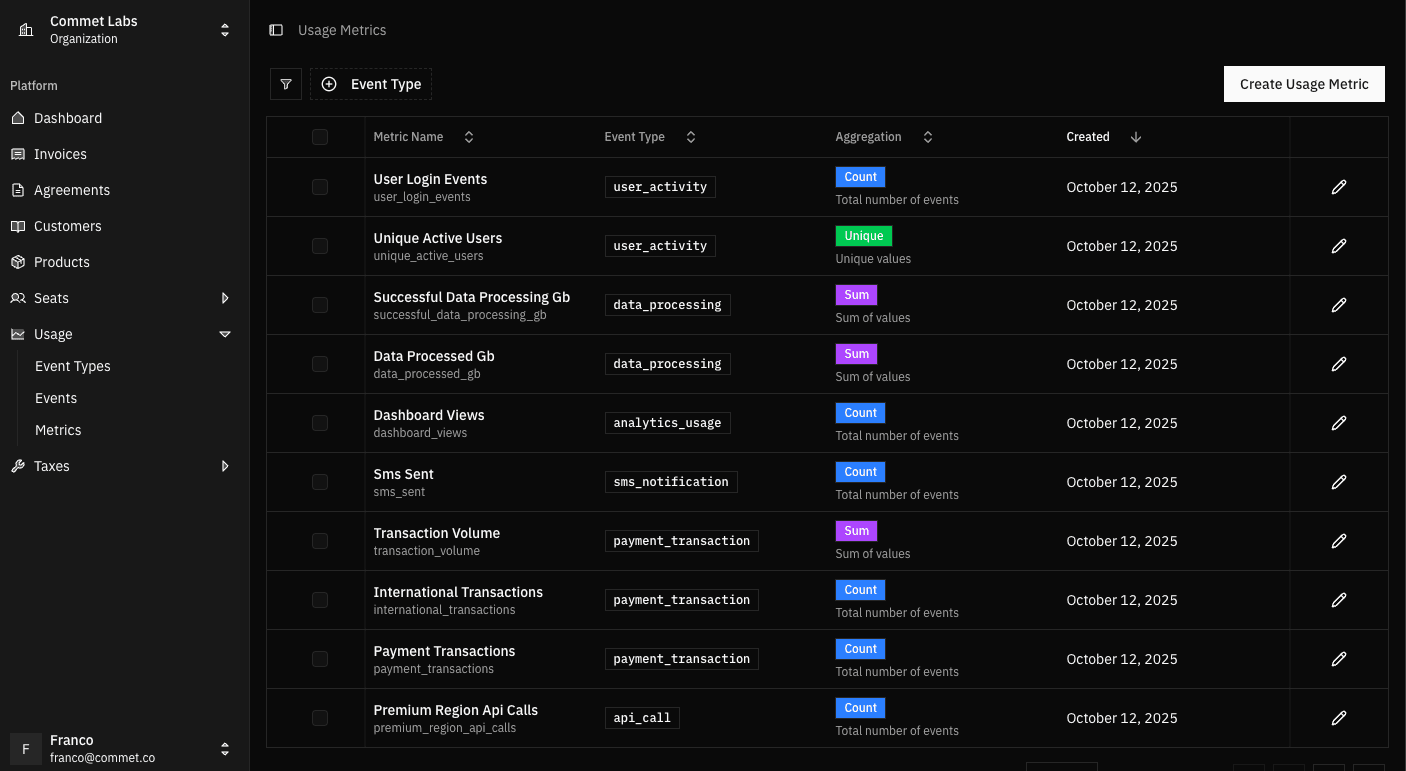Click the Create Usage Metric button
The width and height of the screenshot is (1406, 771).
[1304, 84]
